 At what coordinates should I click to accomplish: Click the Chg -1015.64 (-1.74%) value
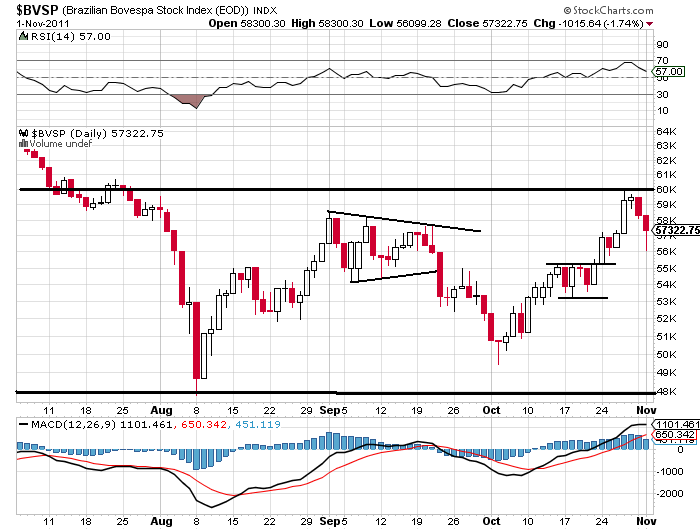click(x=588, y=23)
